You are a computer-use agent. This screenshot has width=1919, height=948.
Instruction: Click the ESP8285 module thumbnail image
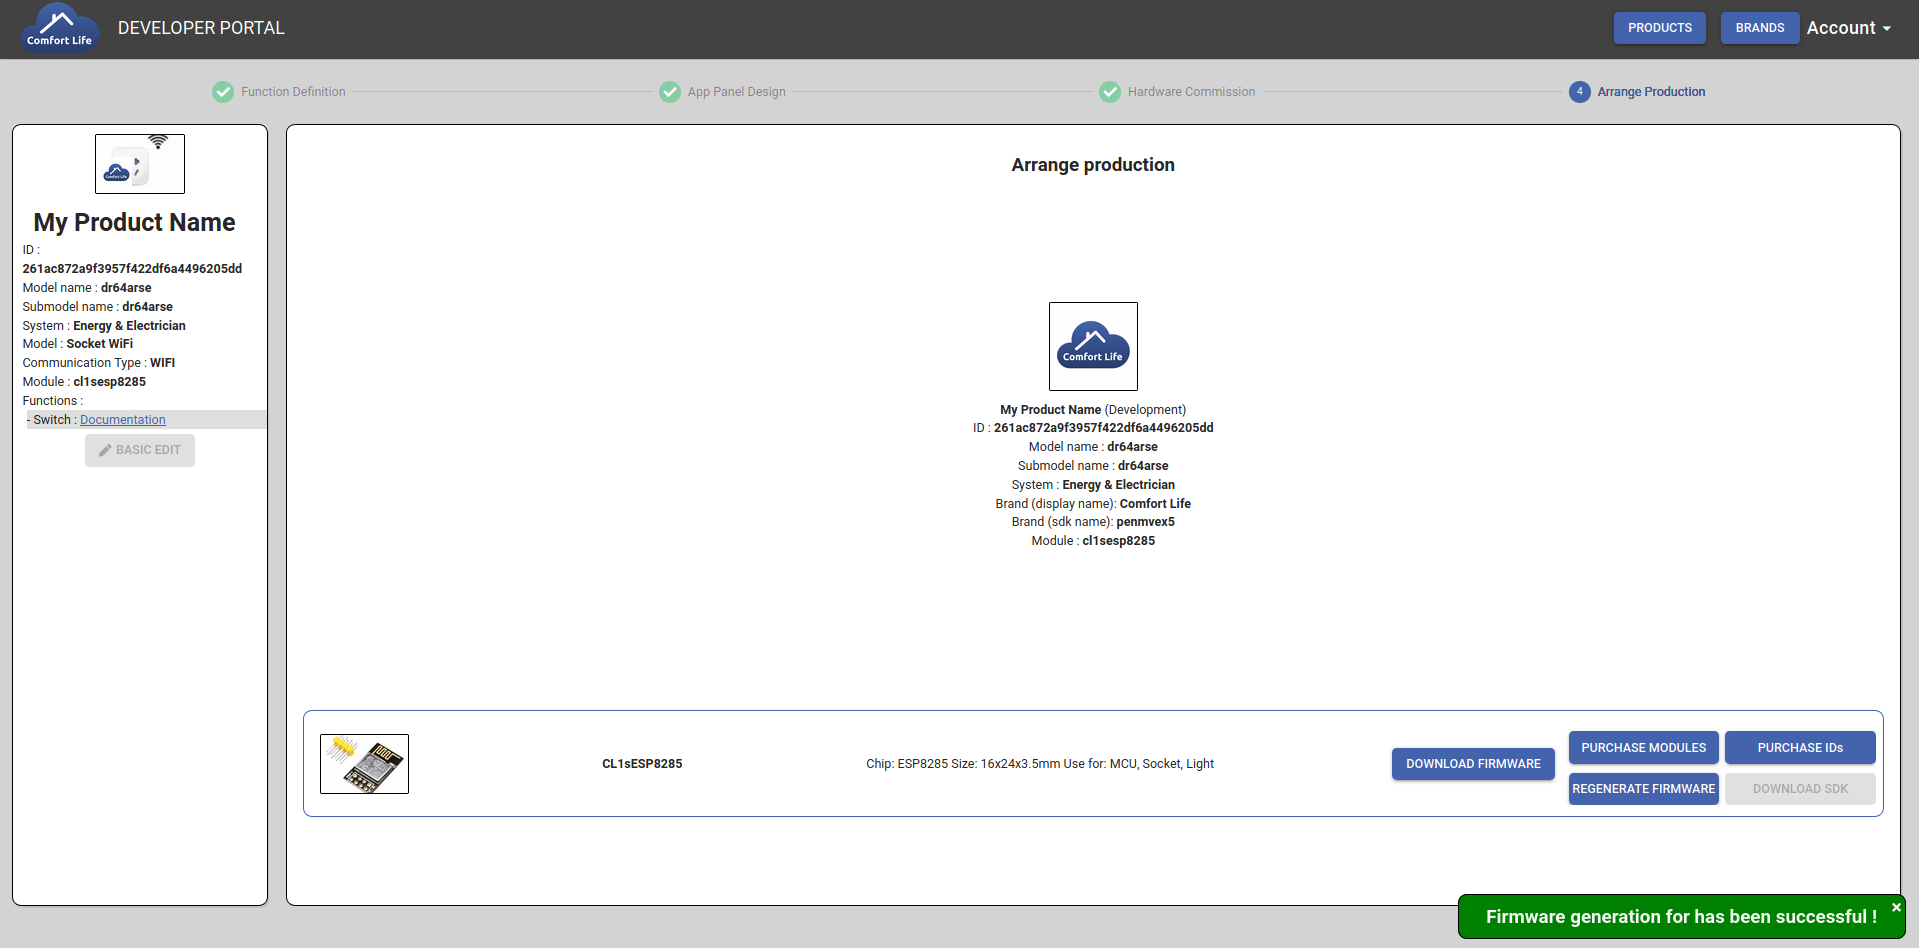coord(364,764)
